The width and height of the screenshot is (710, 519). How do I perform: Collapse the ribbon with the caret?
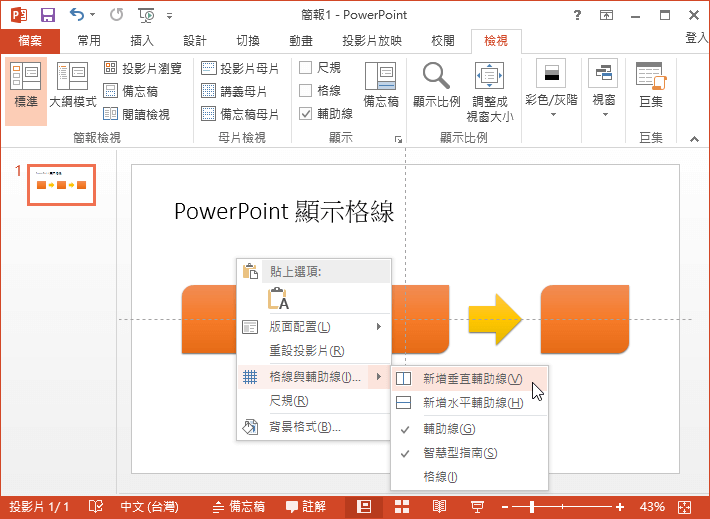pyautogui.click(x=694, y=139)
